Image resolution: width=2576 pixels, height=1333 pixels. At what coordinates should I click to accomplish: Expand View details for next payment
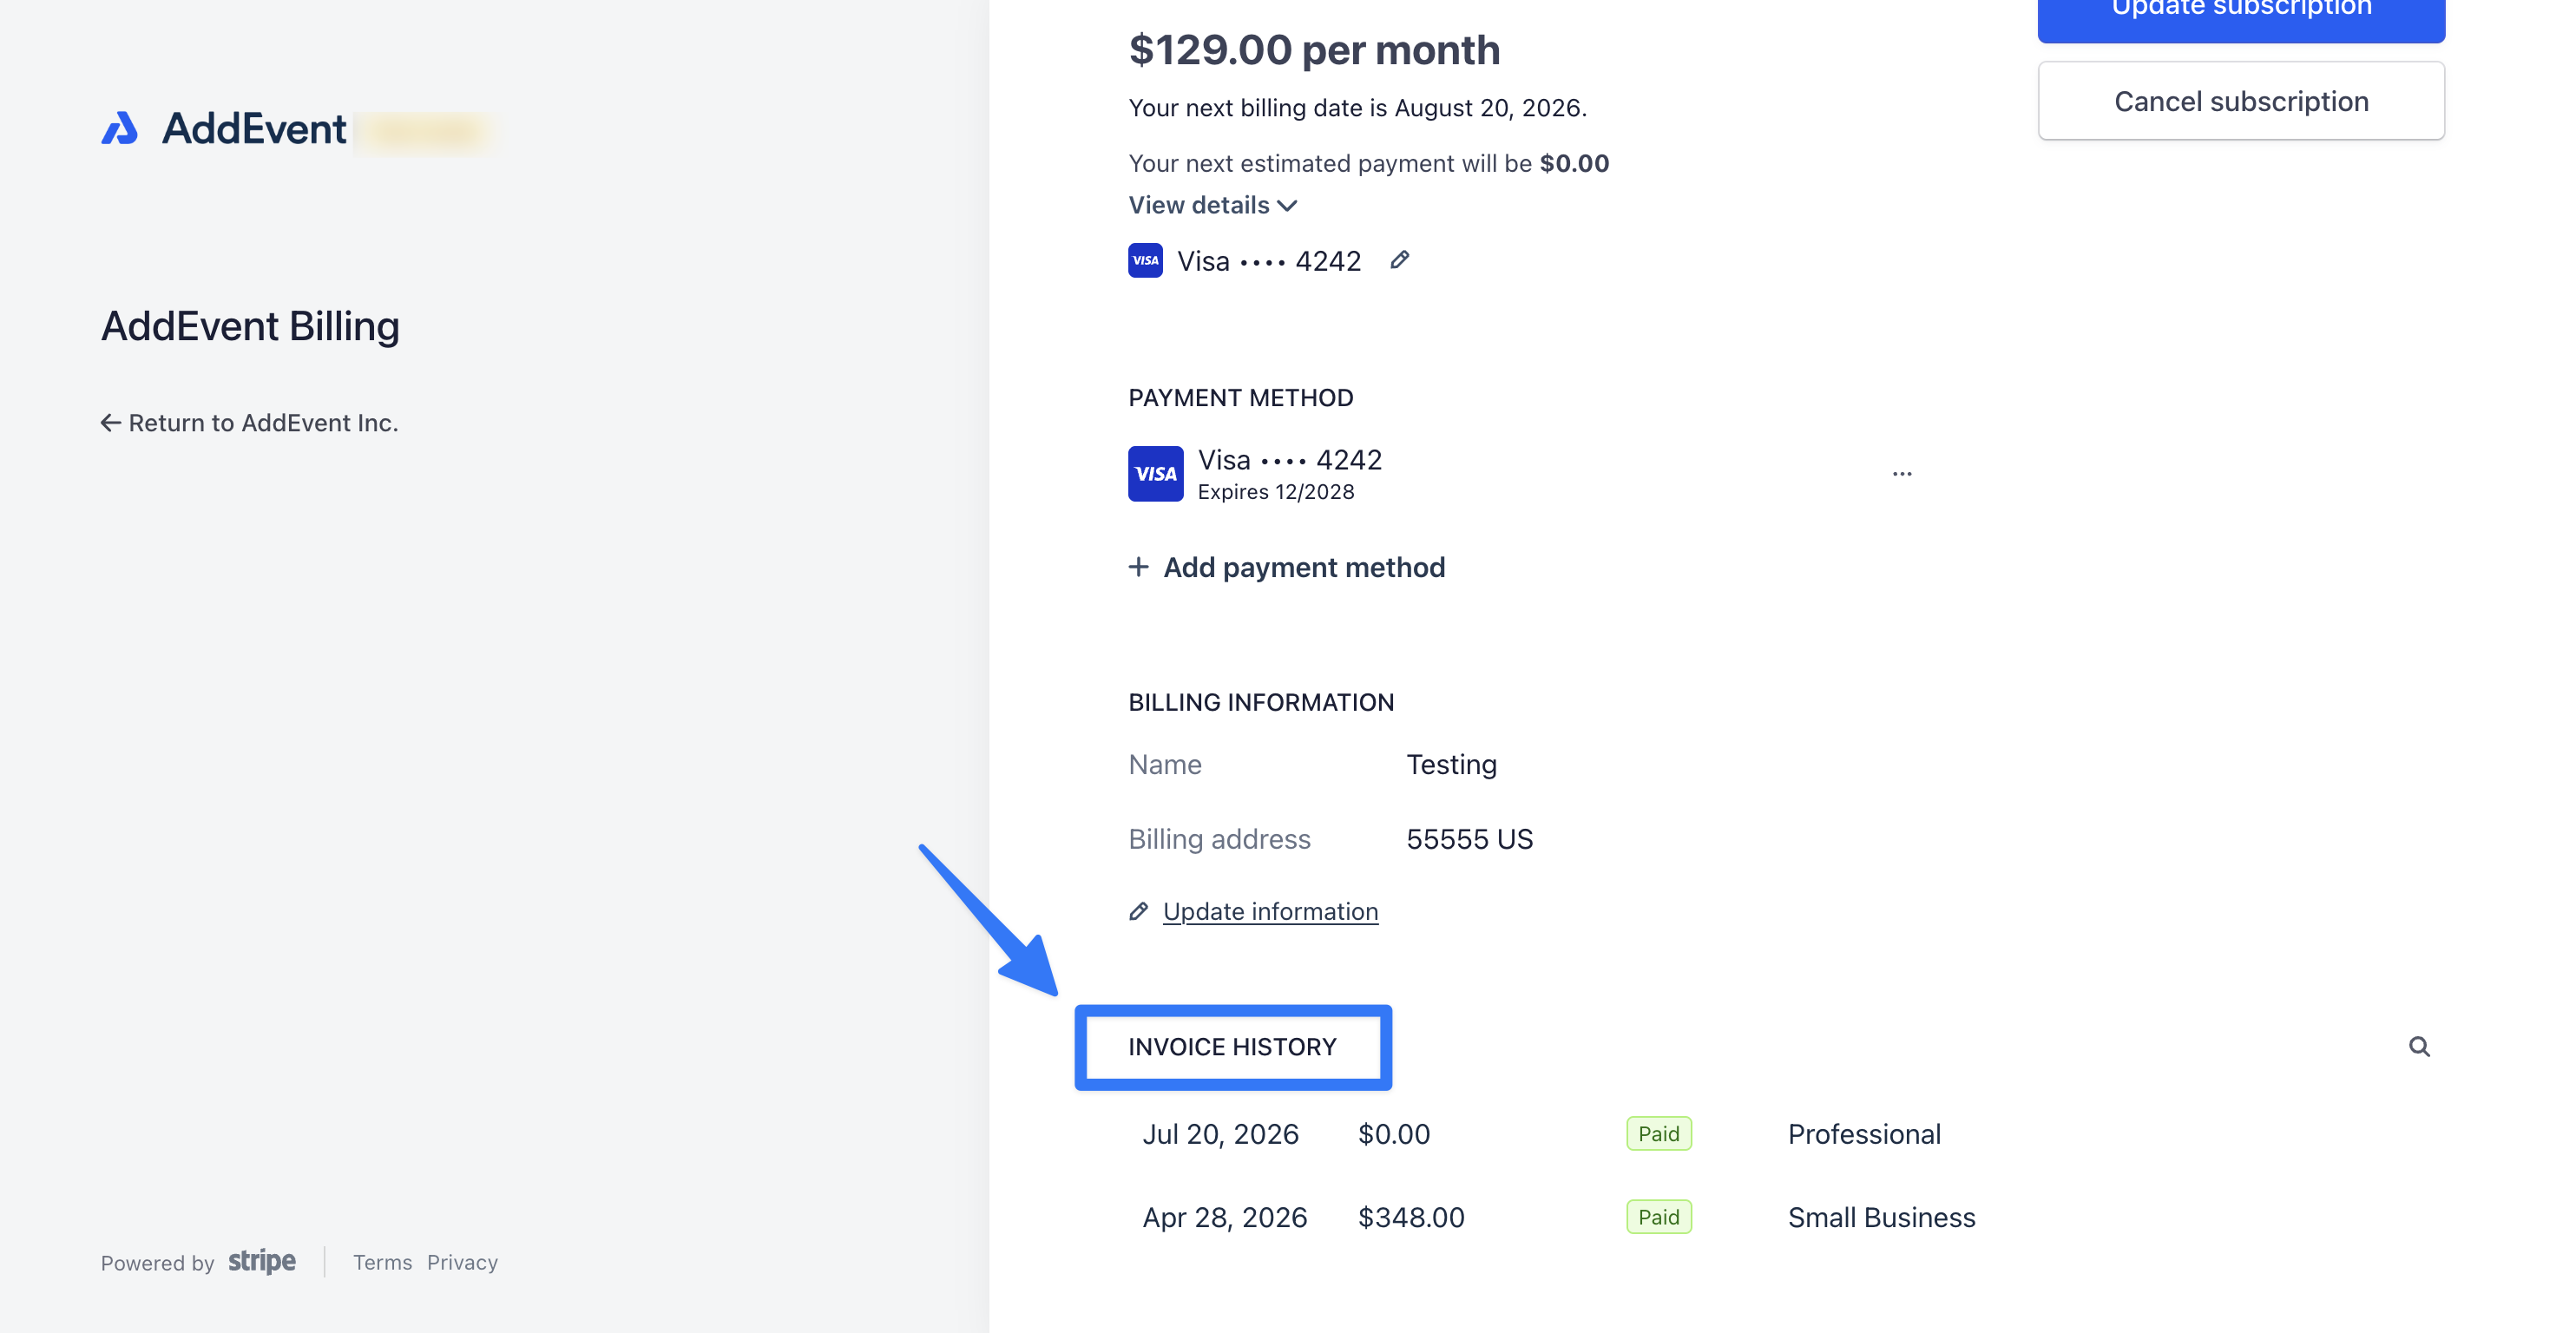[x=1213, y=205]
